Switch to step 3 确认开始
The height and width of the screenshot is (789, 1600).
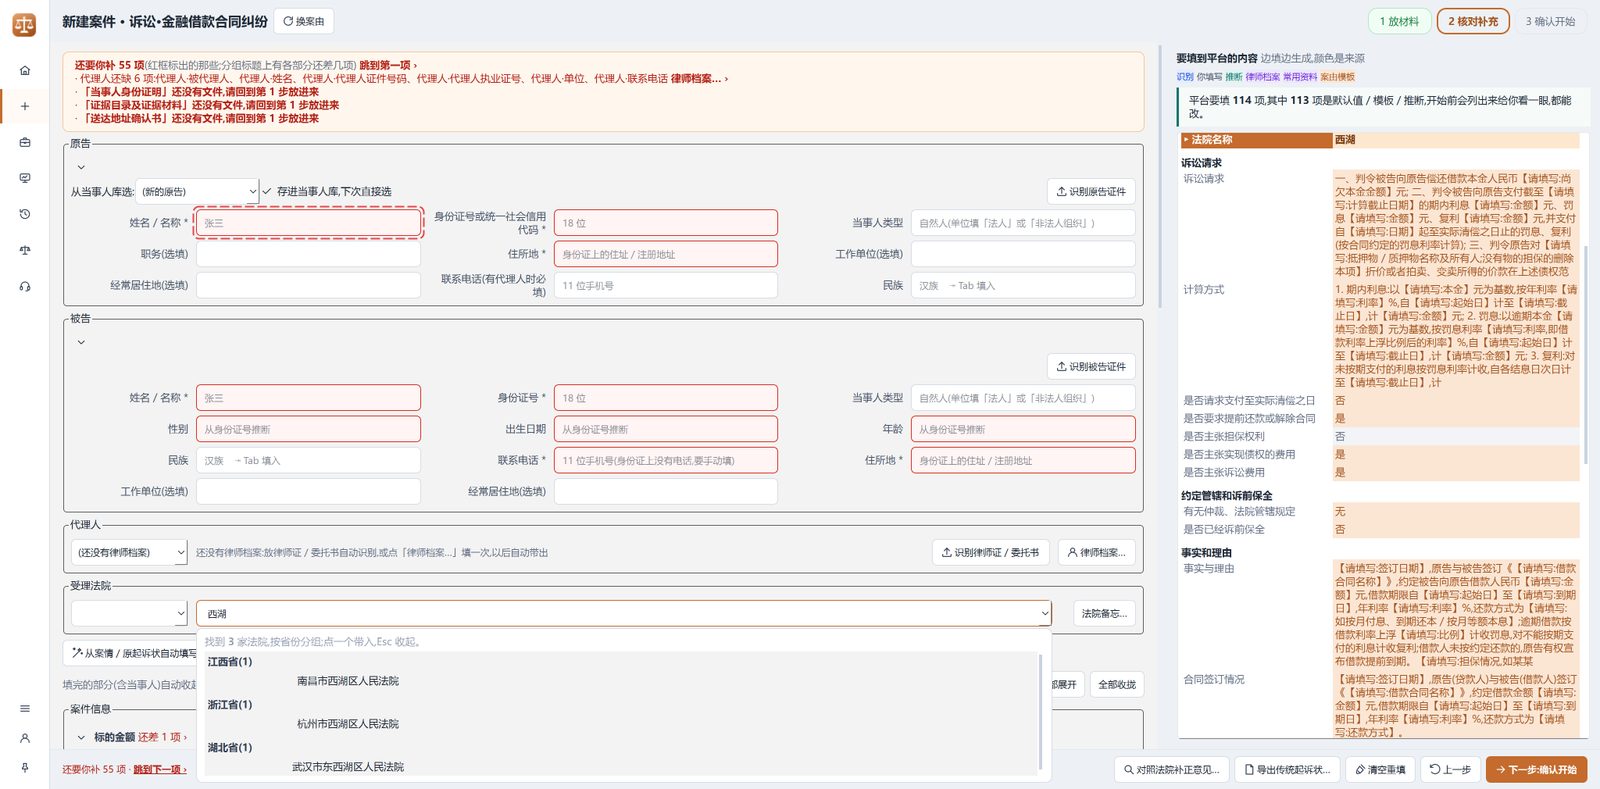(1550, 21)
